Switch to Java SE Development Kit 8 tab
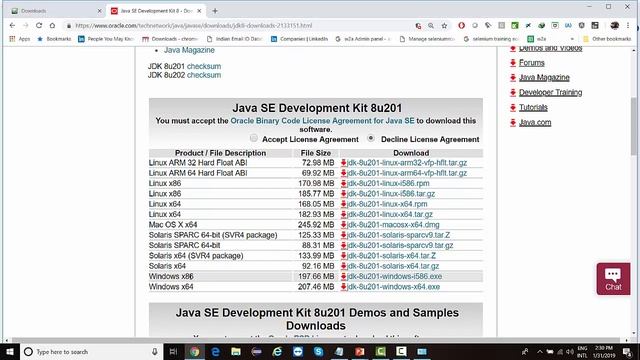Image resolution: width=640 pixels, height=360 pixels. click(x=156, y=11)
